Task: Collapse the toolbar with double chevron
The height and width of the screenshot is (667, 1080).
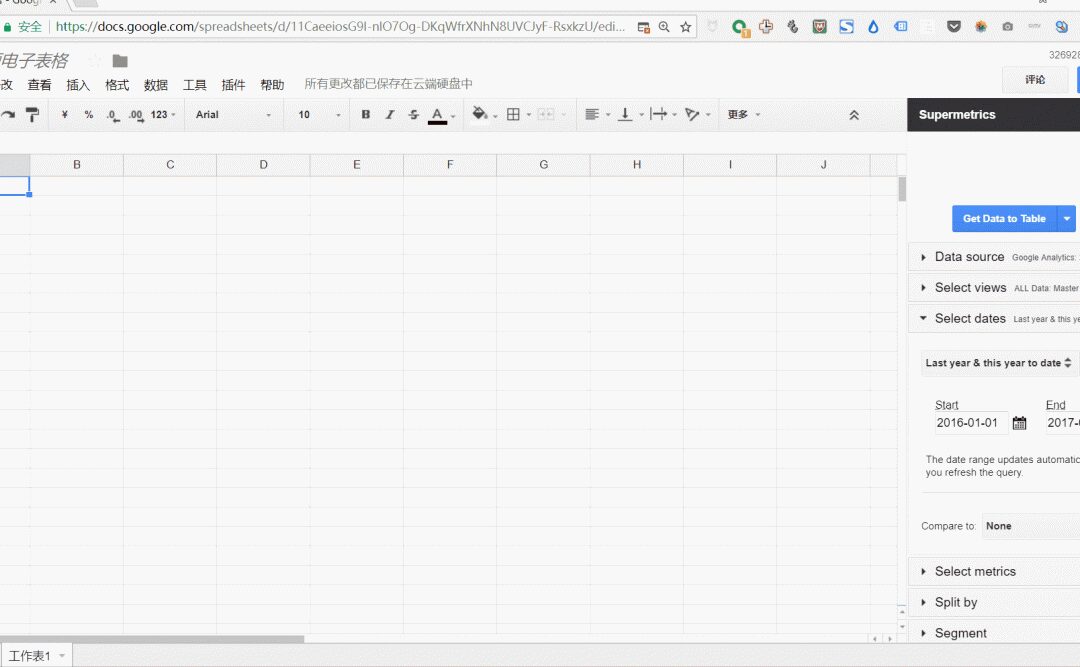Action: (854, 115)
